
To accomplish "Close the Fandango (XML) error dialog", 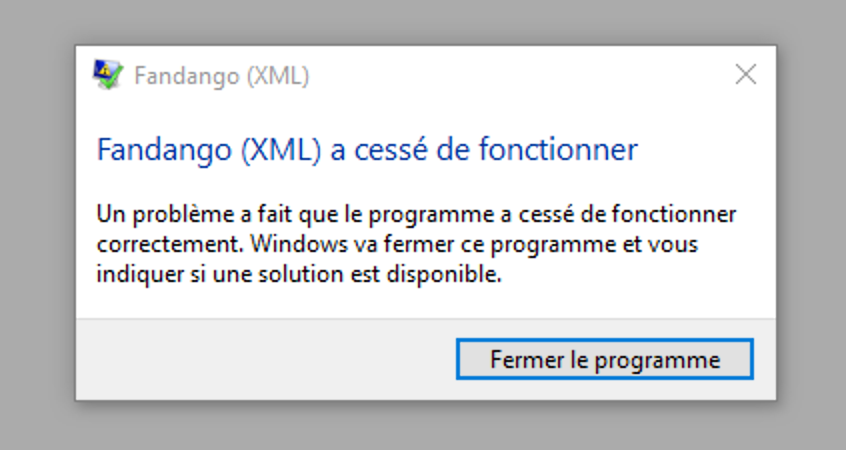I will (745, 74).
